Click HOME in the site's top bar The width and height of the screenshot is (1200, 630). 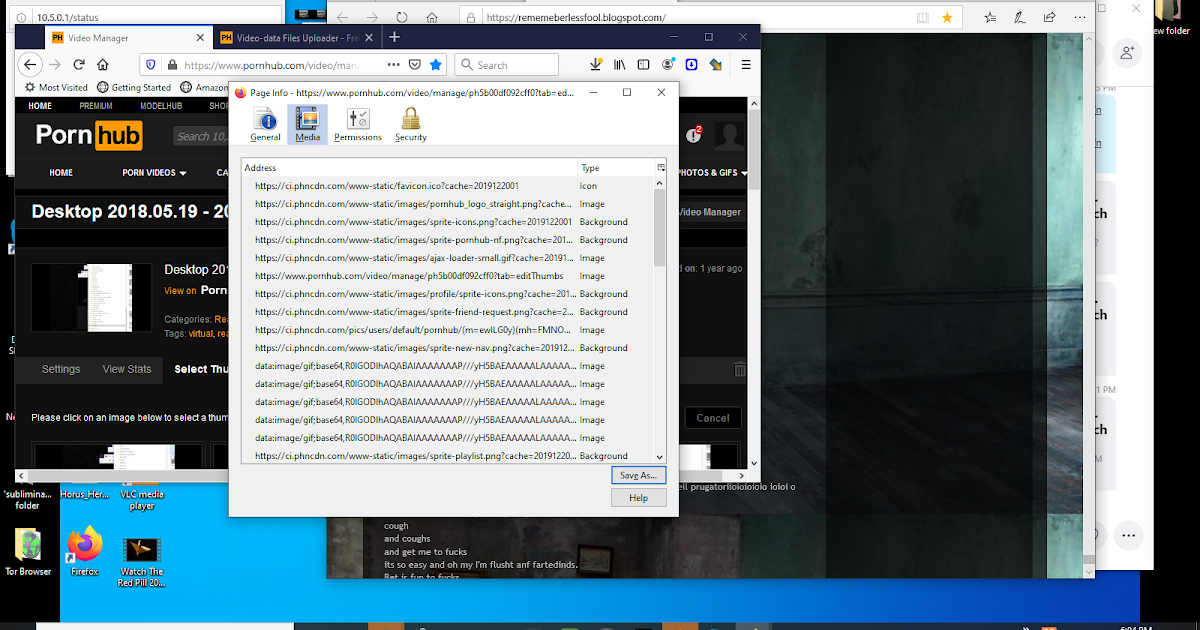pos(40,106)
